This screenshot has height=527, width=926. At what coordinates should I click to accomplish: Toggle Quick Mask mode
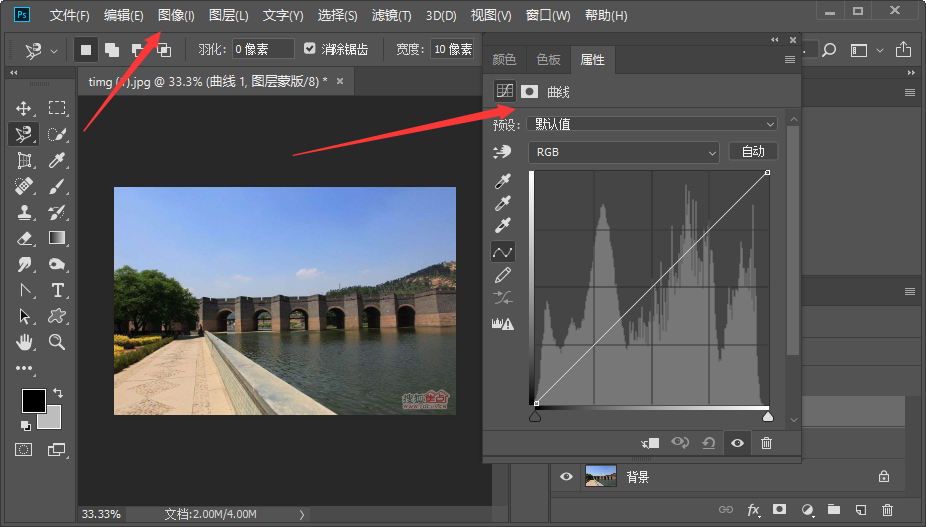coord(24,450)
